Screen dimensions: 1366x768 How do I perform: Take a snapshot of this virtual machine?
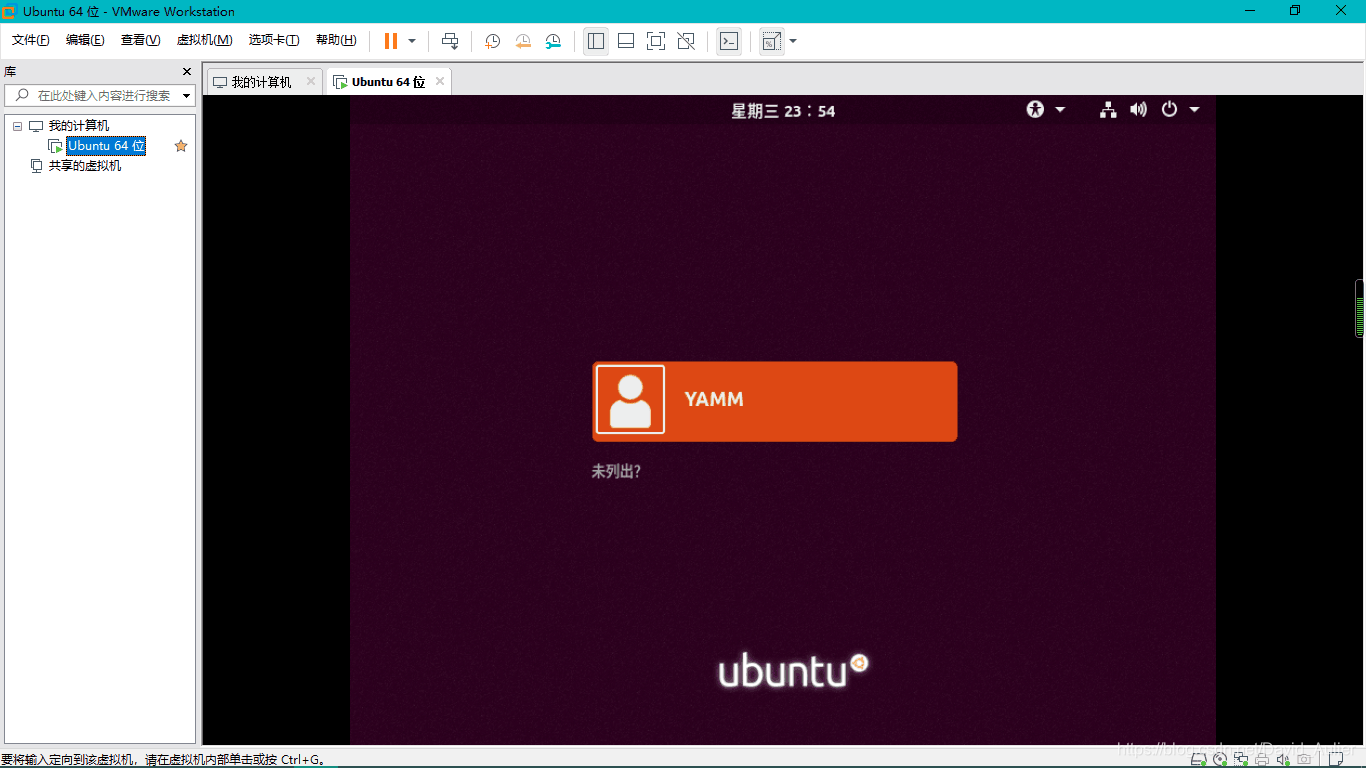[493, 41]
